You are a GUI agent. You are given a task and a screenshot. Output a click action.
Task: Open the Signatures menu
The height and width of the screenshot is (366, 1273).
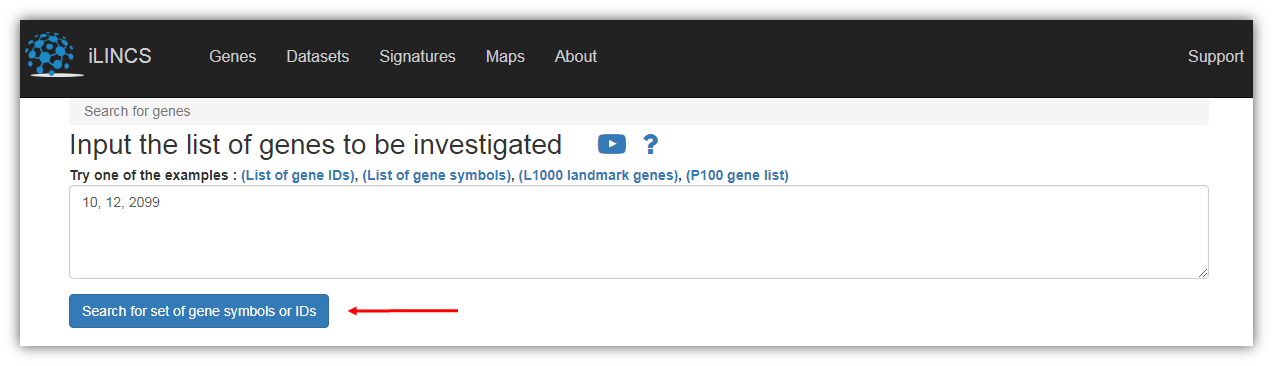417,56
